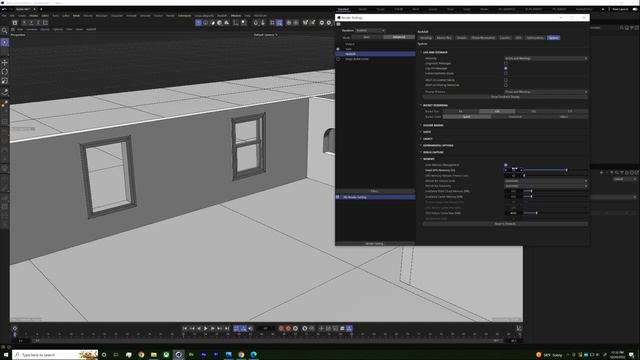
Task: Jump to the end of the timeline
Action: tap(227, 328)
